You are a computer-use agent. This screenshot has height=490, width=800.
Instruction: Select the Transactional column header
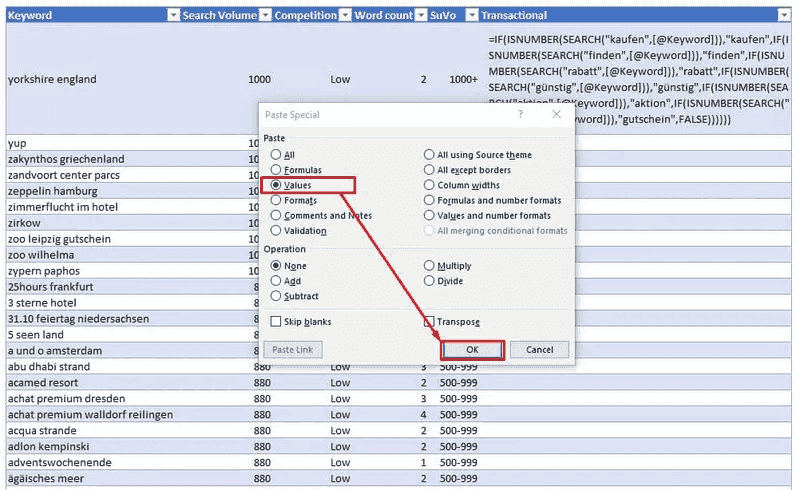[x=514, y=15]
